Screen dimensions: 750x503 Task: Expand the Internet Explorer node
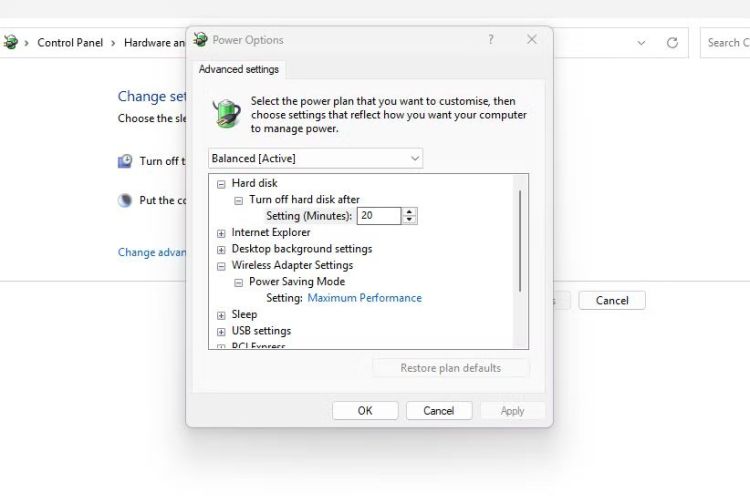221,233
